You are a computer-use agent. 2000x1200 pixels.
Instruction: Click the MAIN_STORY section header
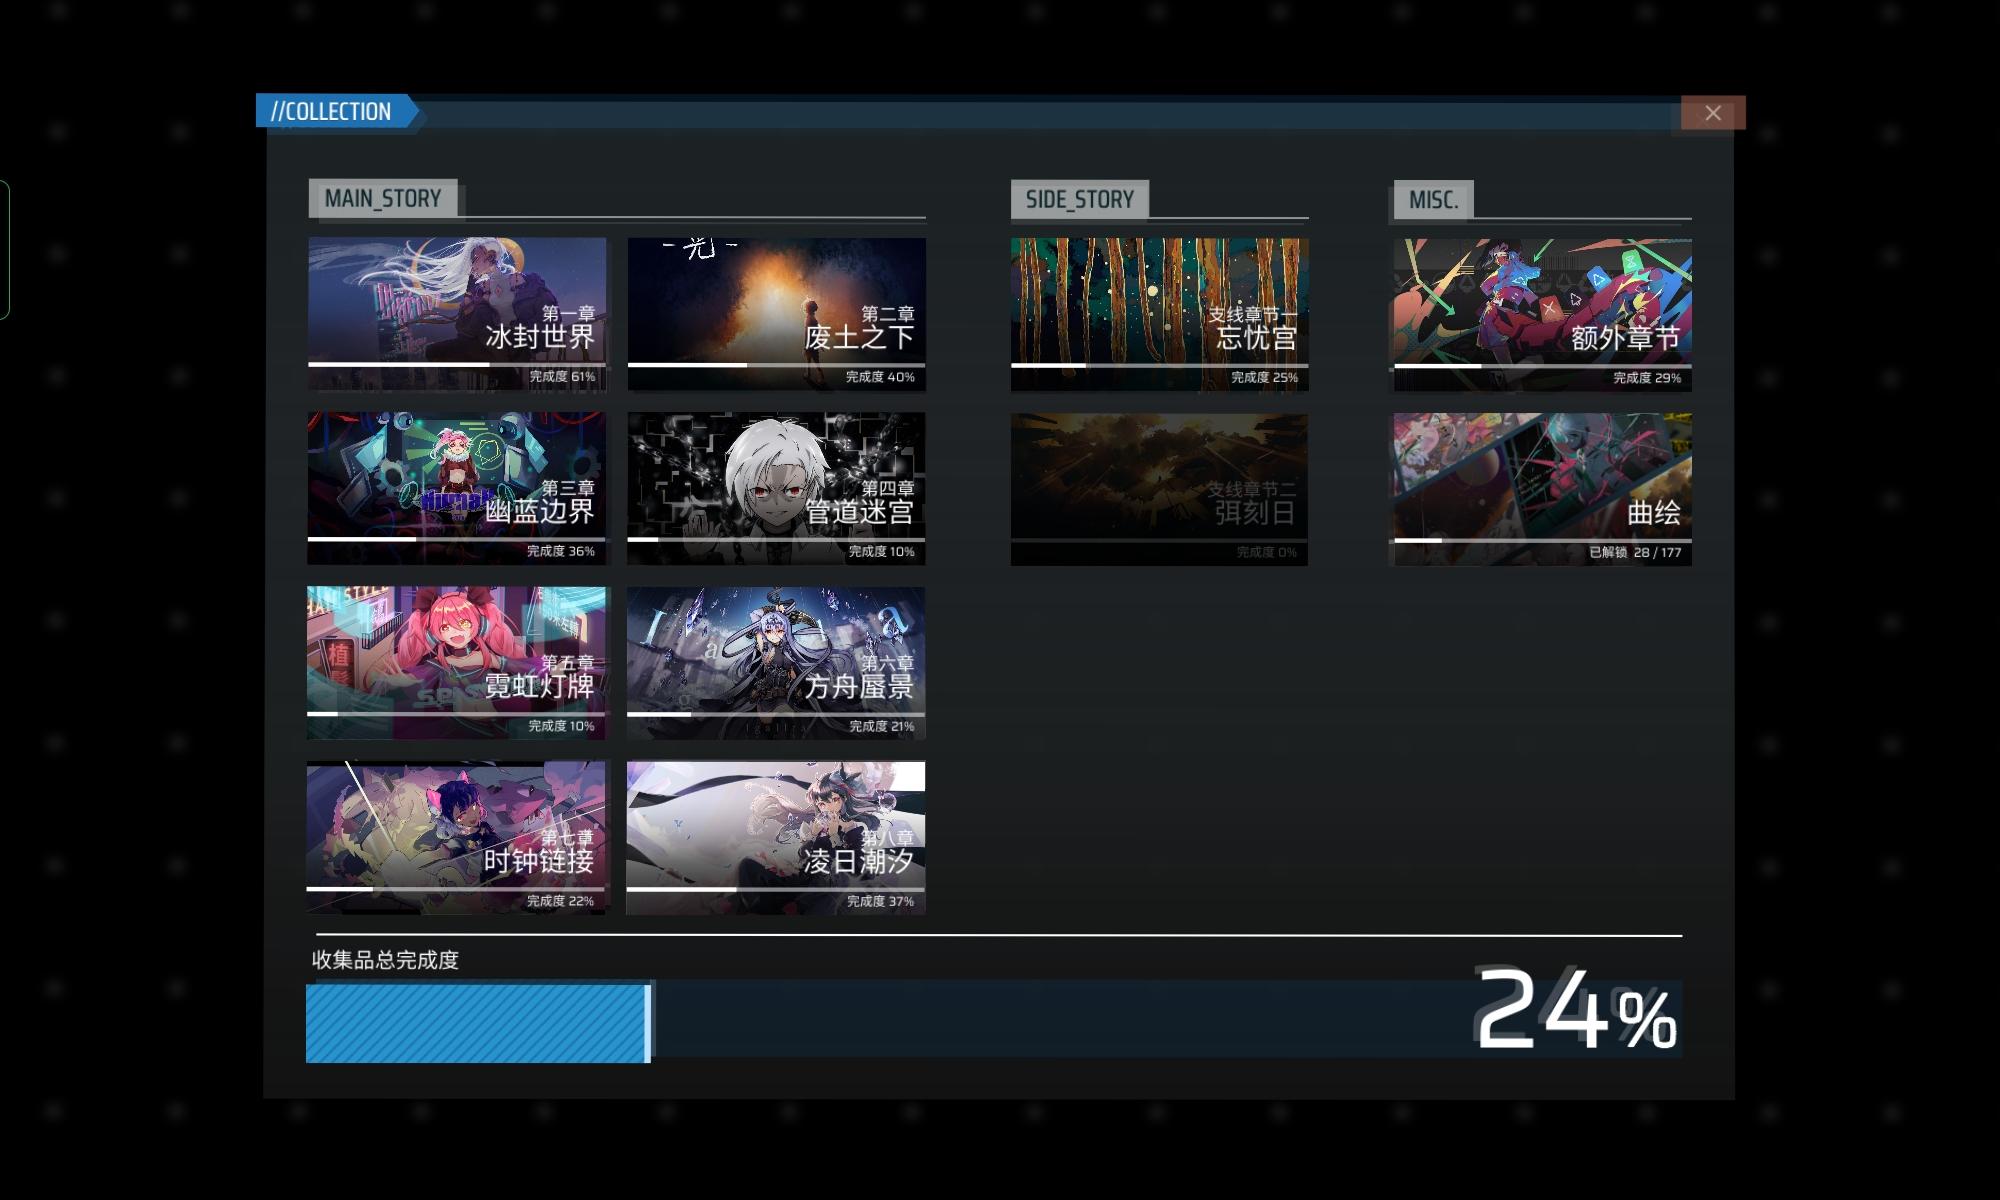[x=383, y=198]
